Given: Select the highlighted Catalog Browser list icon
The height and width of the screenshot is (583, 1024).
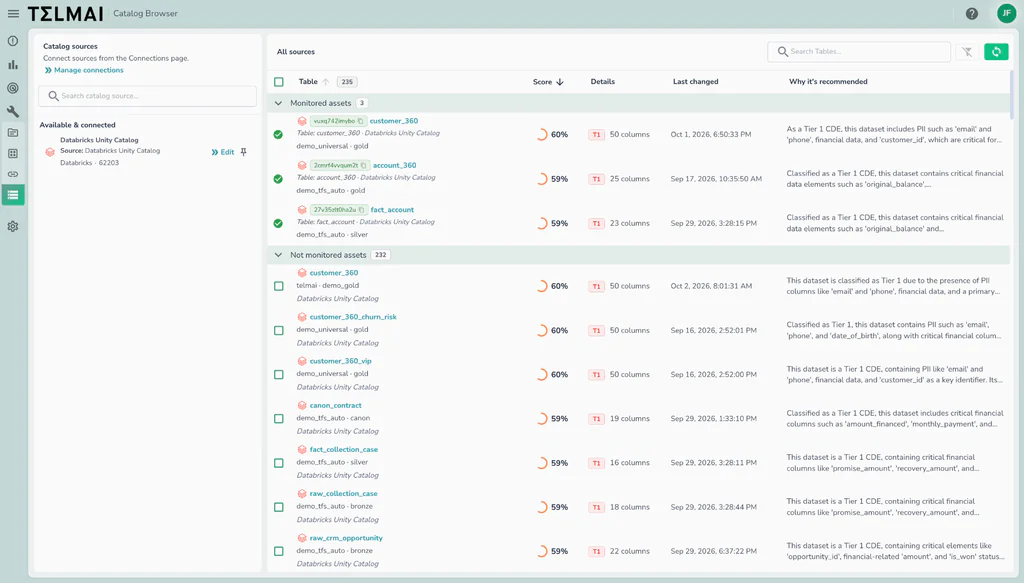Looking at the screenshot, I should pos(13,195).
